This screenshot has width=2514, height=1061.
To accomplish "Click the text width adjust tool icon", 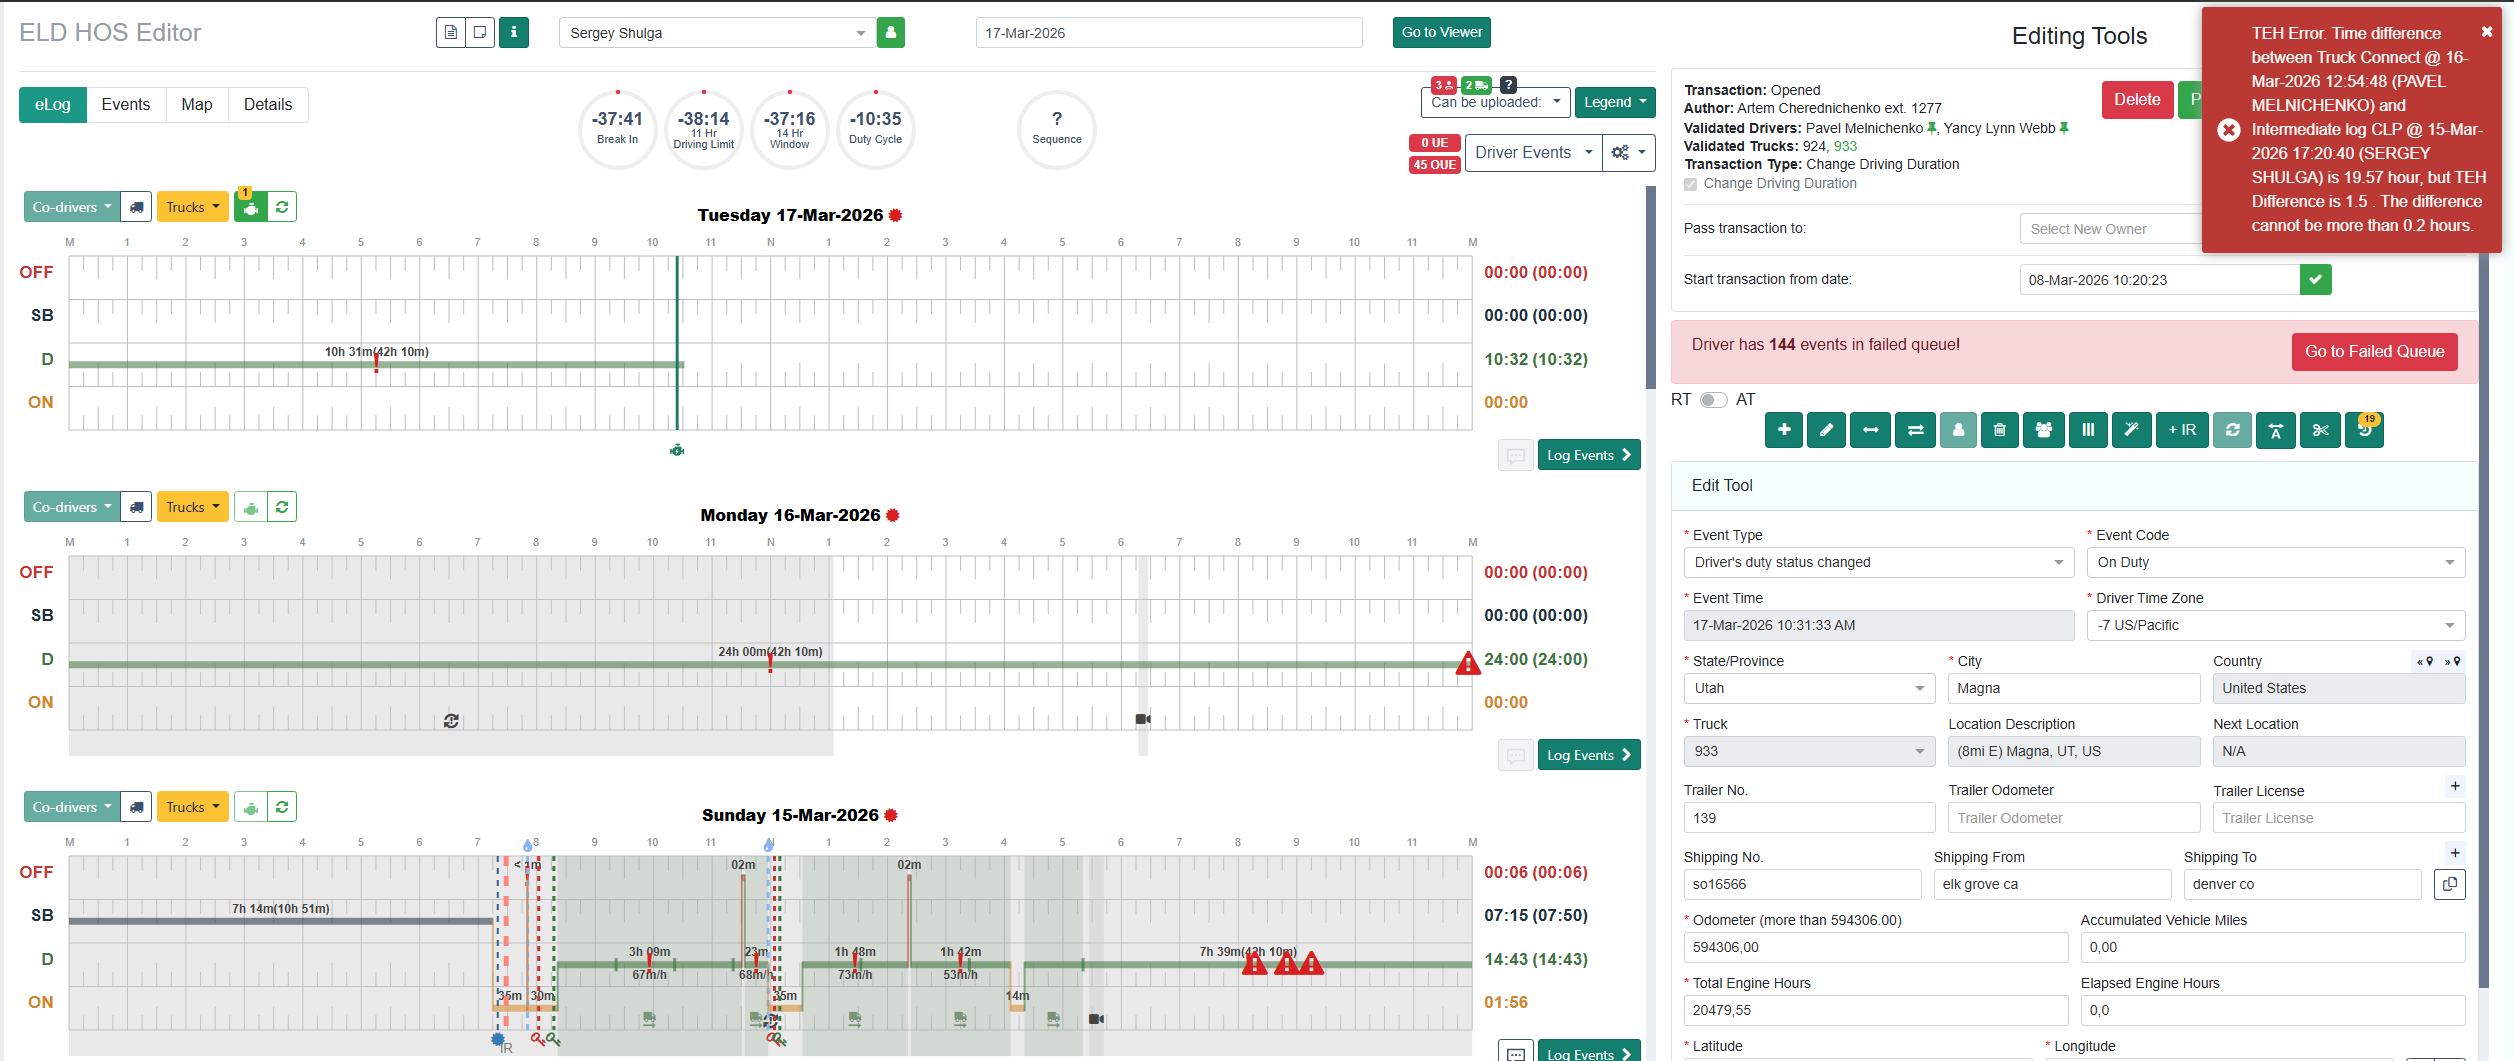I will [2275, 430].
